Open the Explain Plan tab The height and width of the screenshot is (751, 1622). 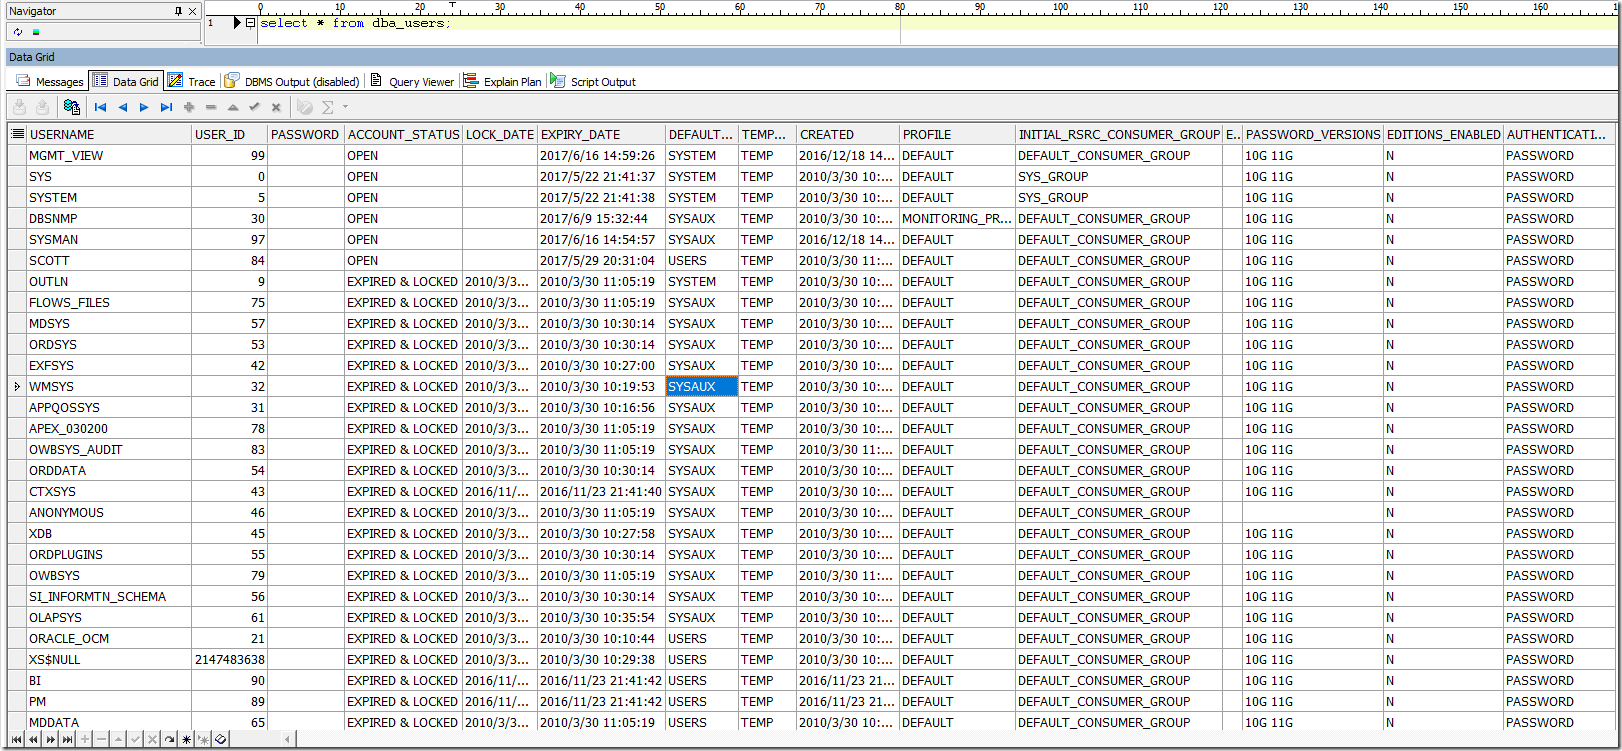tap(503, 81)
